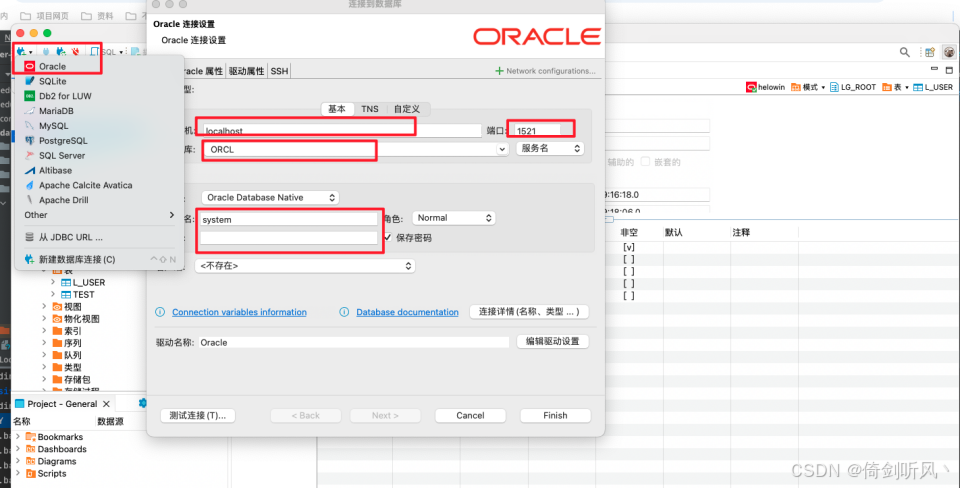The width and height of the screenshot is (960, 488).
Task: Click the 连接详情 (名称、类型...) button
Action: tap(529, 312)
